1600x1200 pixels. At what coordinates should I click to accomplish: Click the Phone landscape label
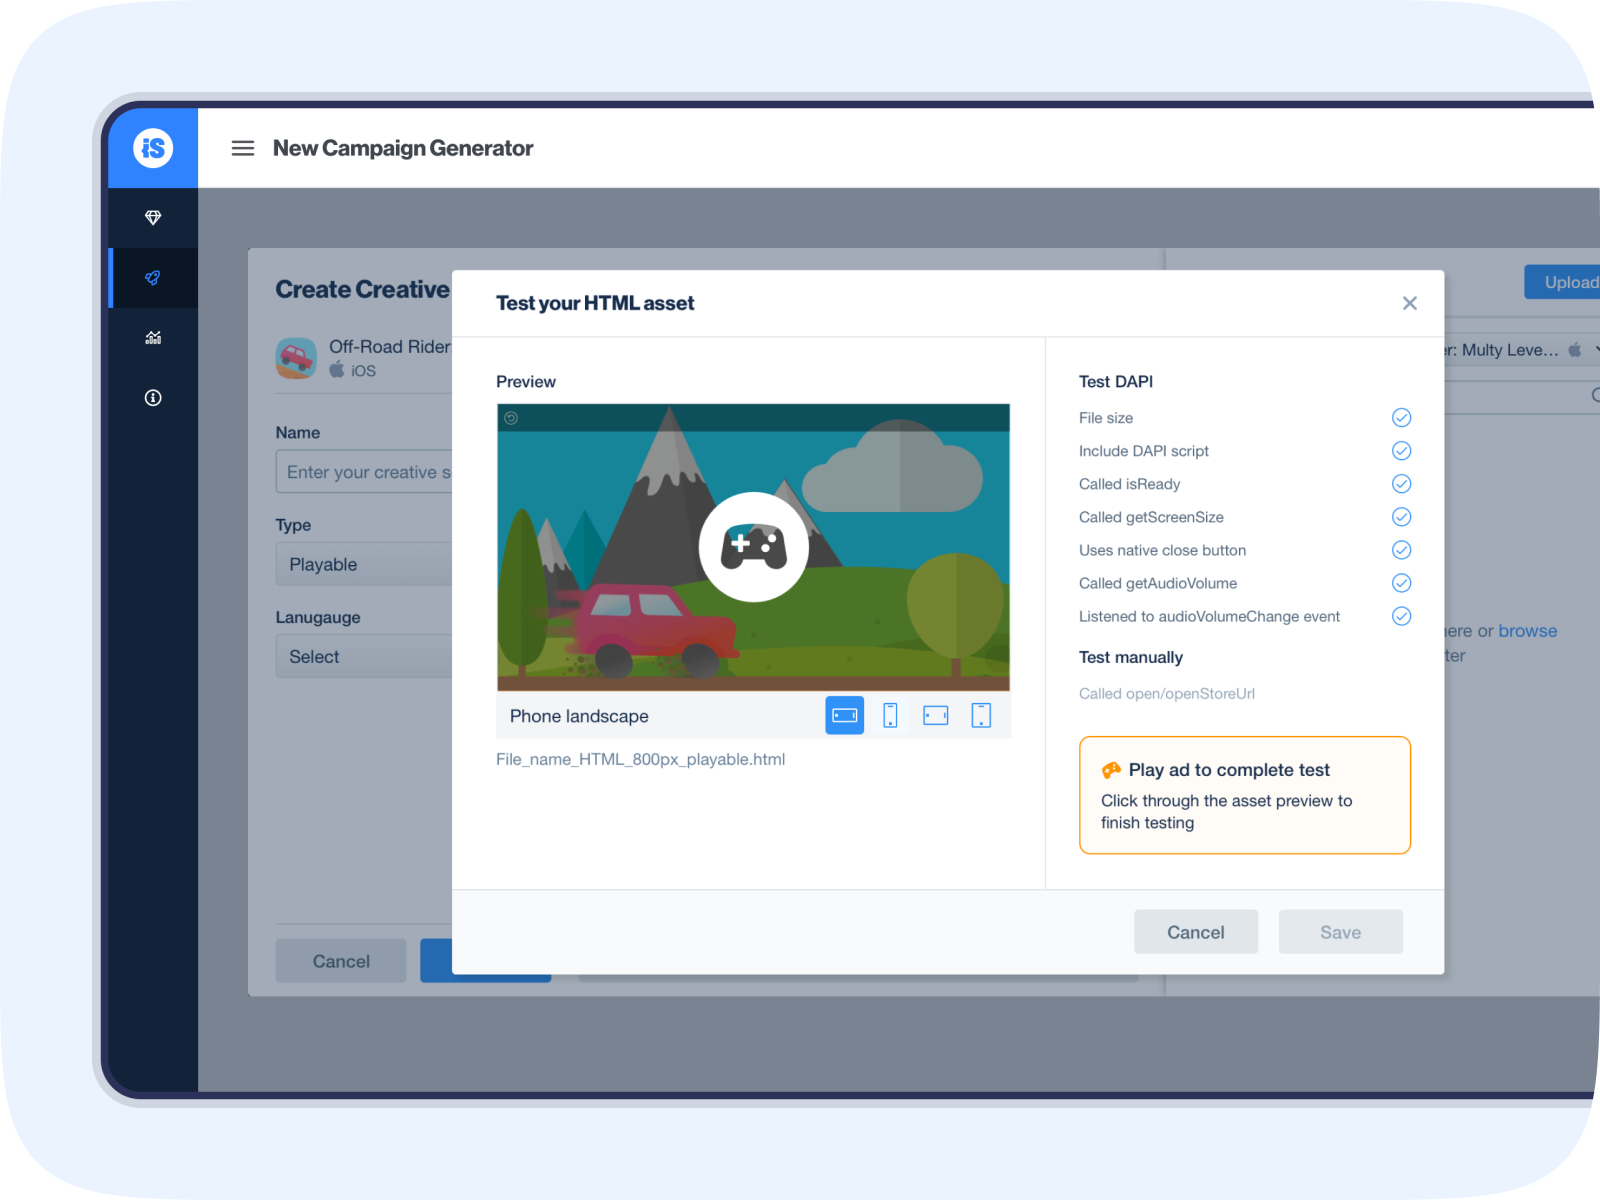point(579,716)
